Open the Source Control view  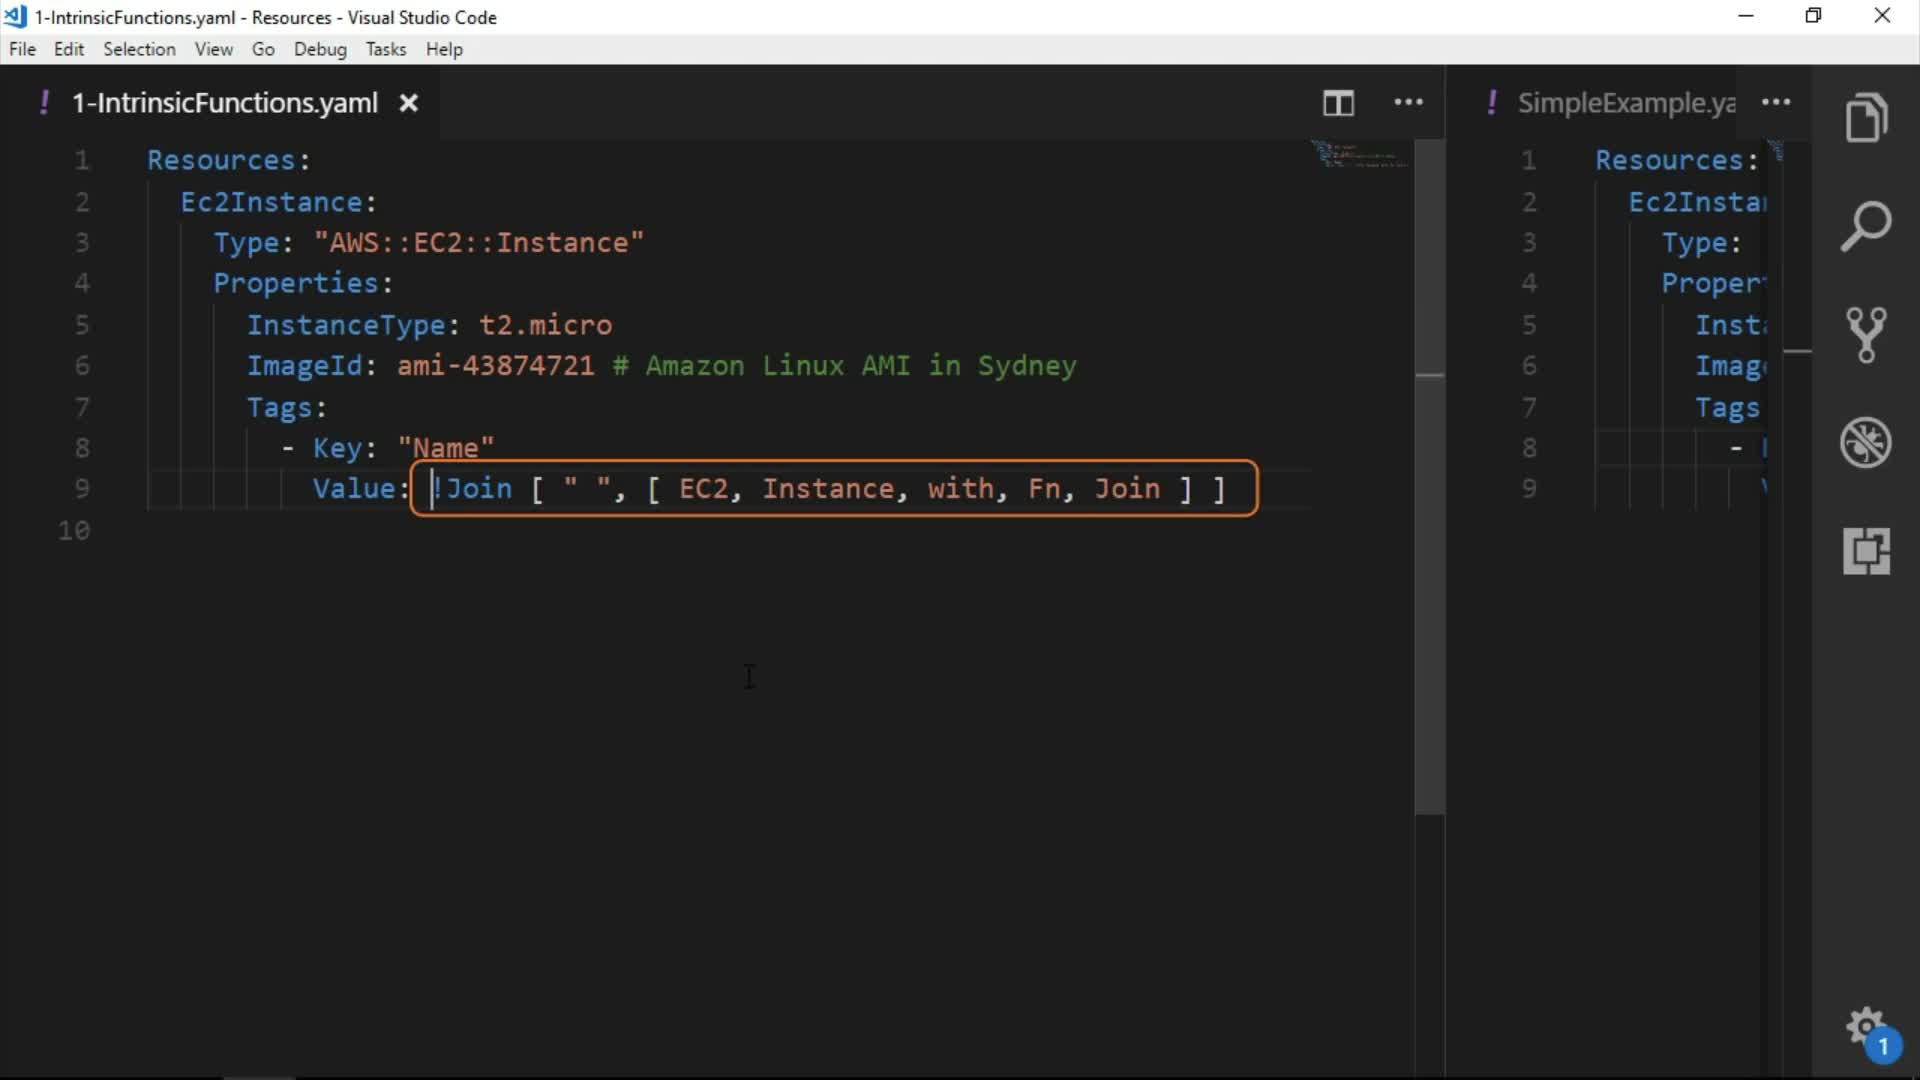point(1866,334)
